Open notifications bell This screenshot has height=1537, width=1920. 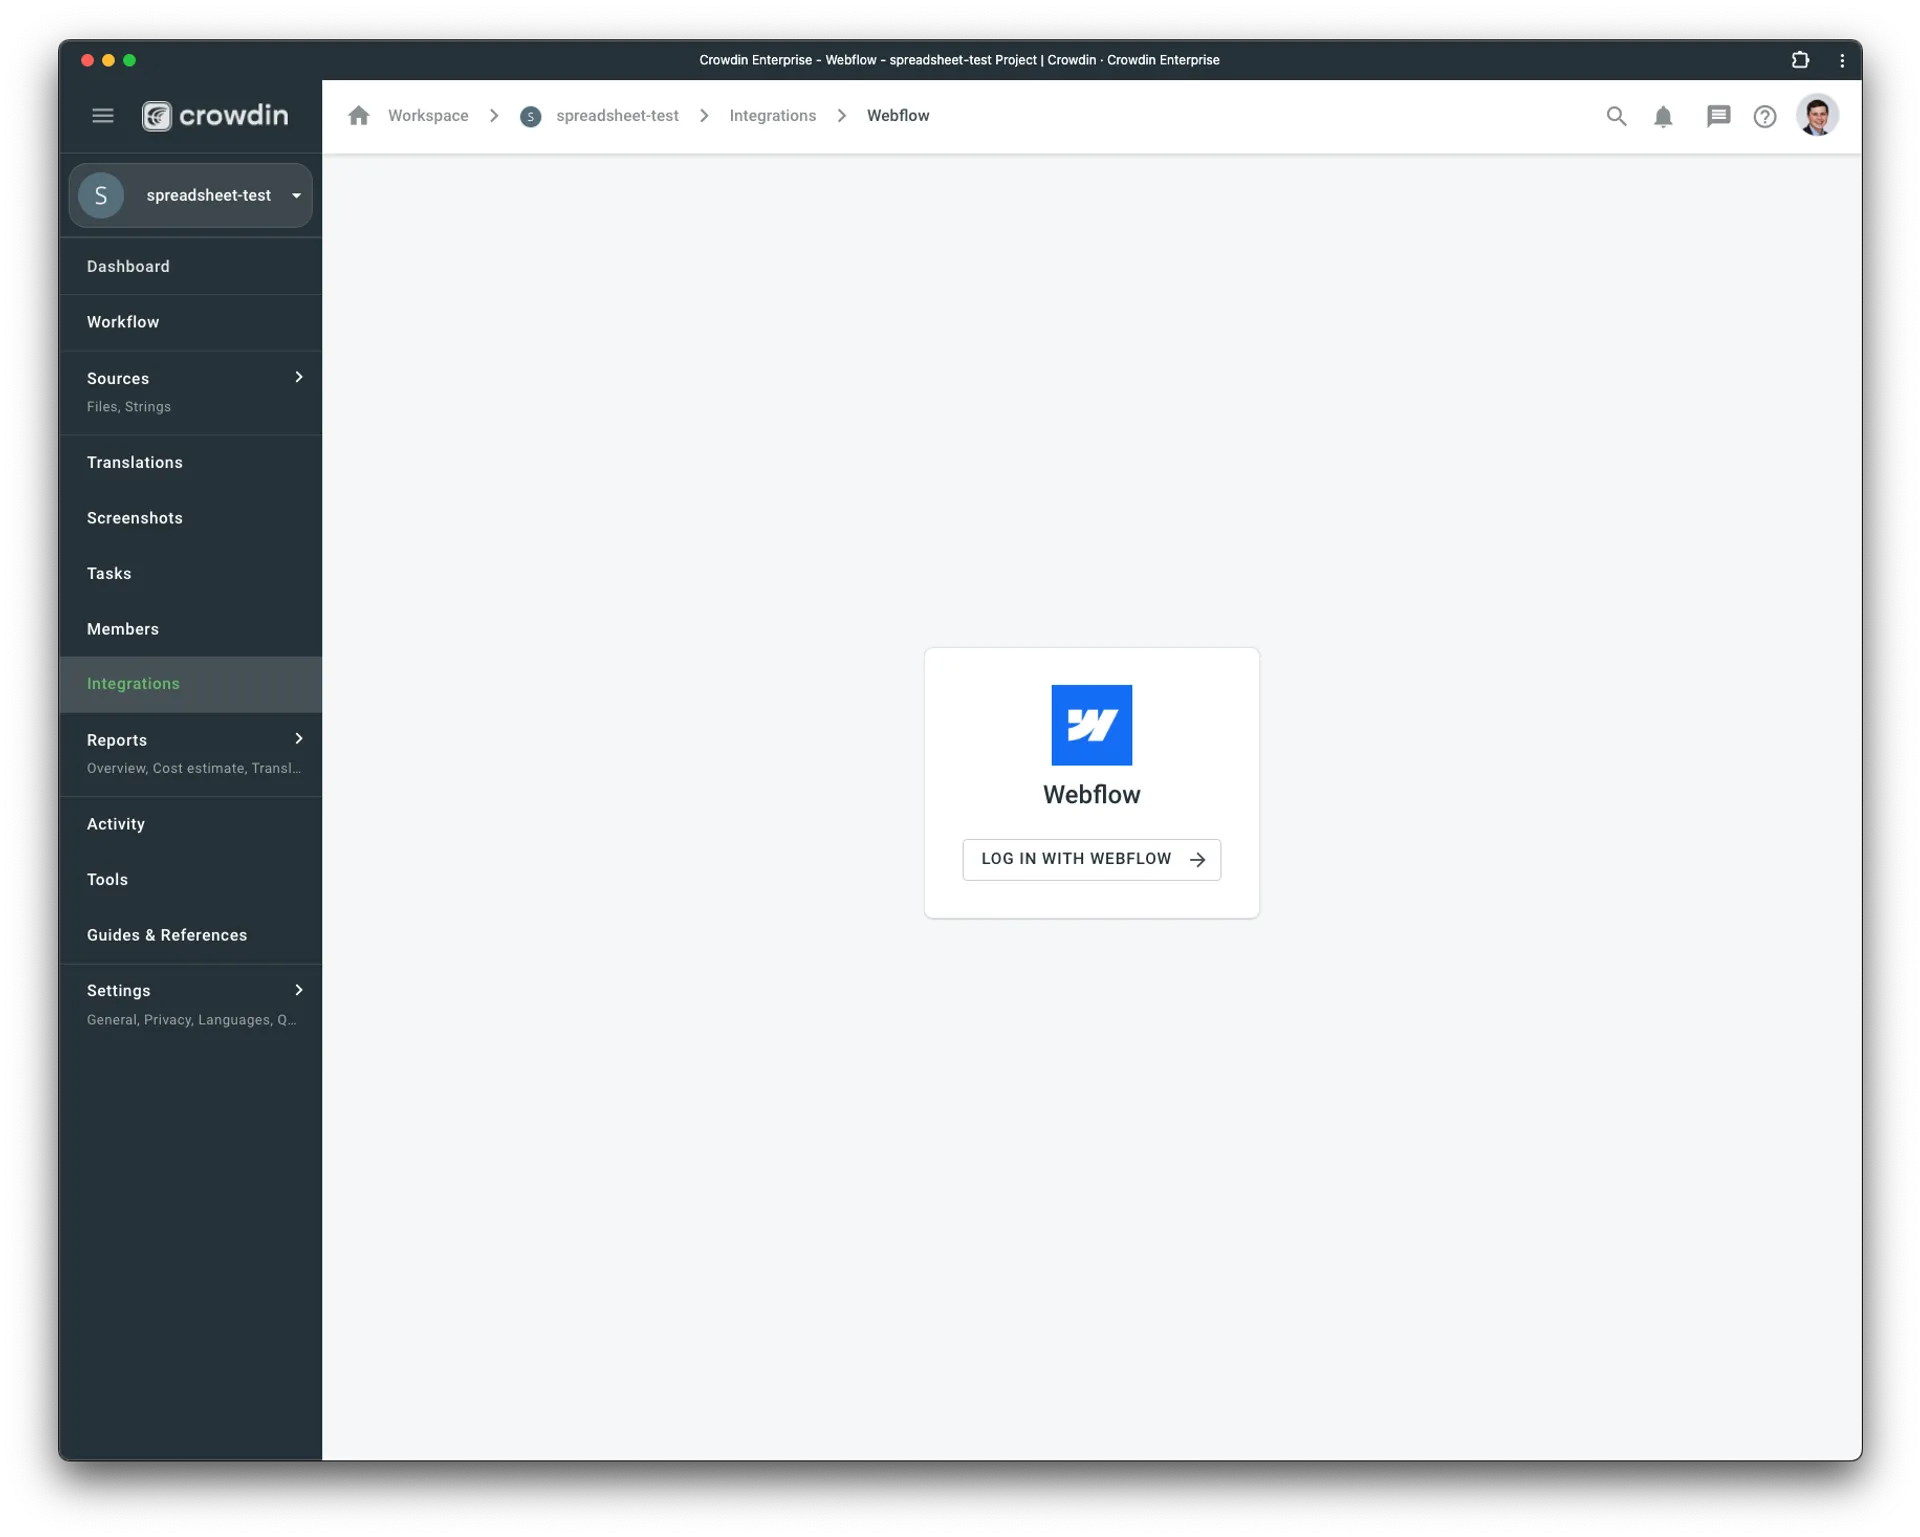[1663, 117]
